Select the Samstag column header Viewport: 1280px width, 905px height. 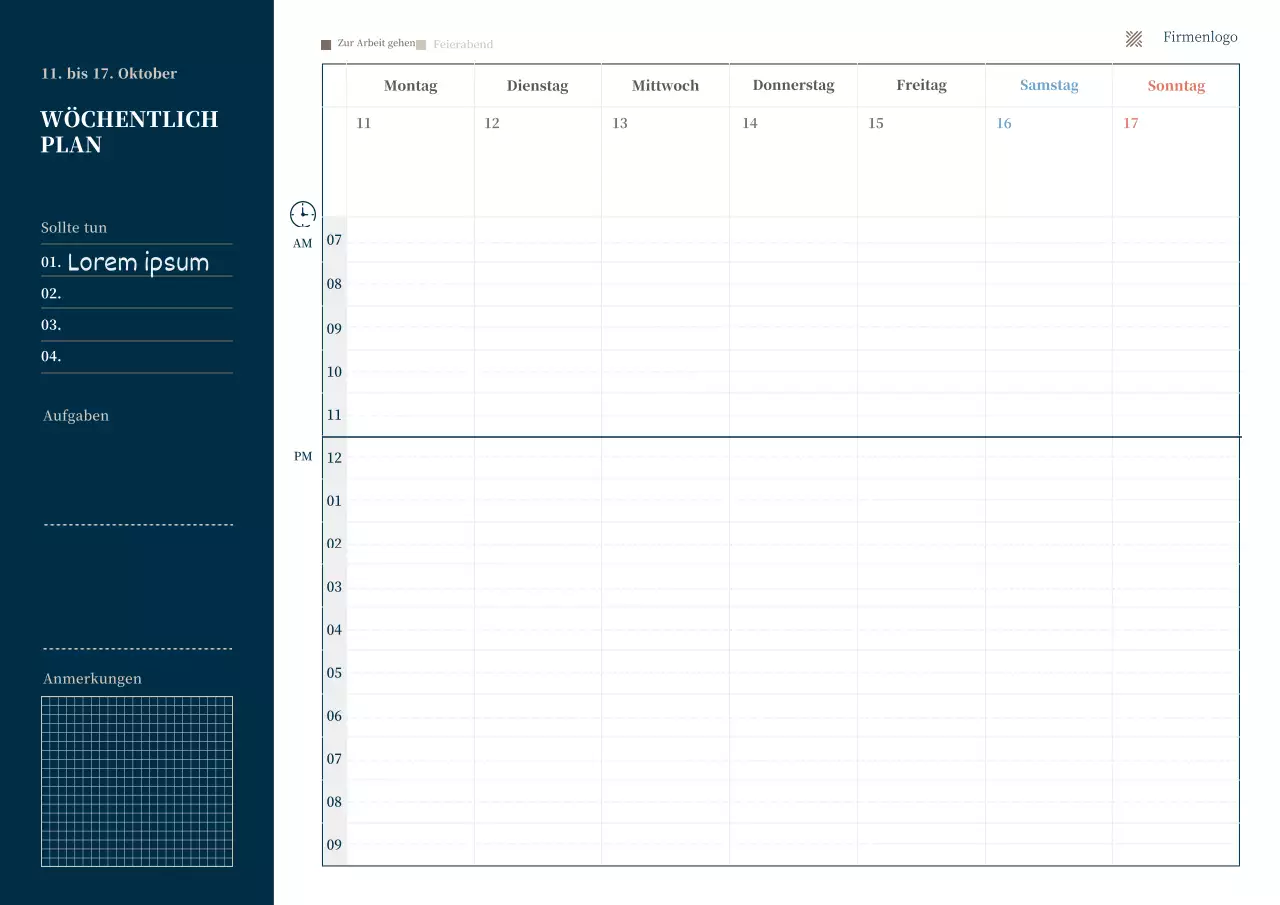click(1049, 86)
